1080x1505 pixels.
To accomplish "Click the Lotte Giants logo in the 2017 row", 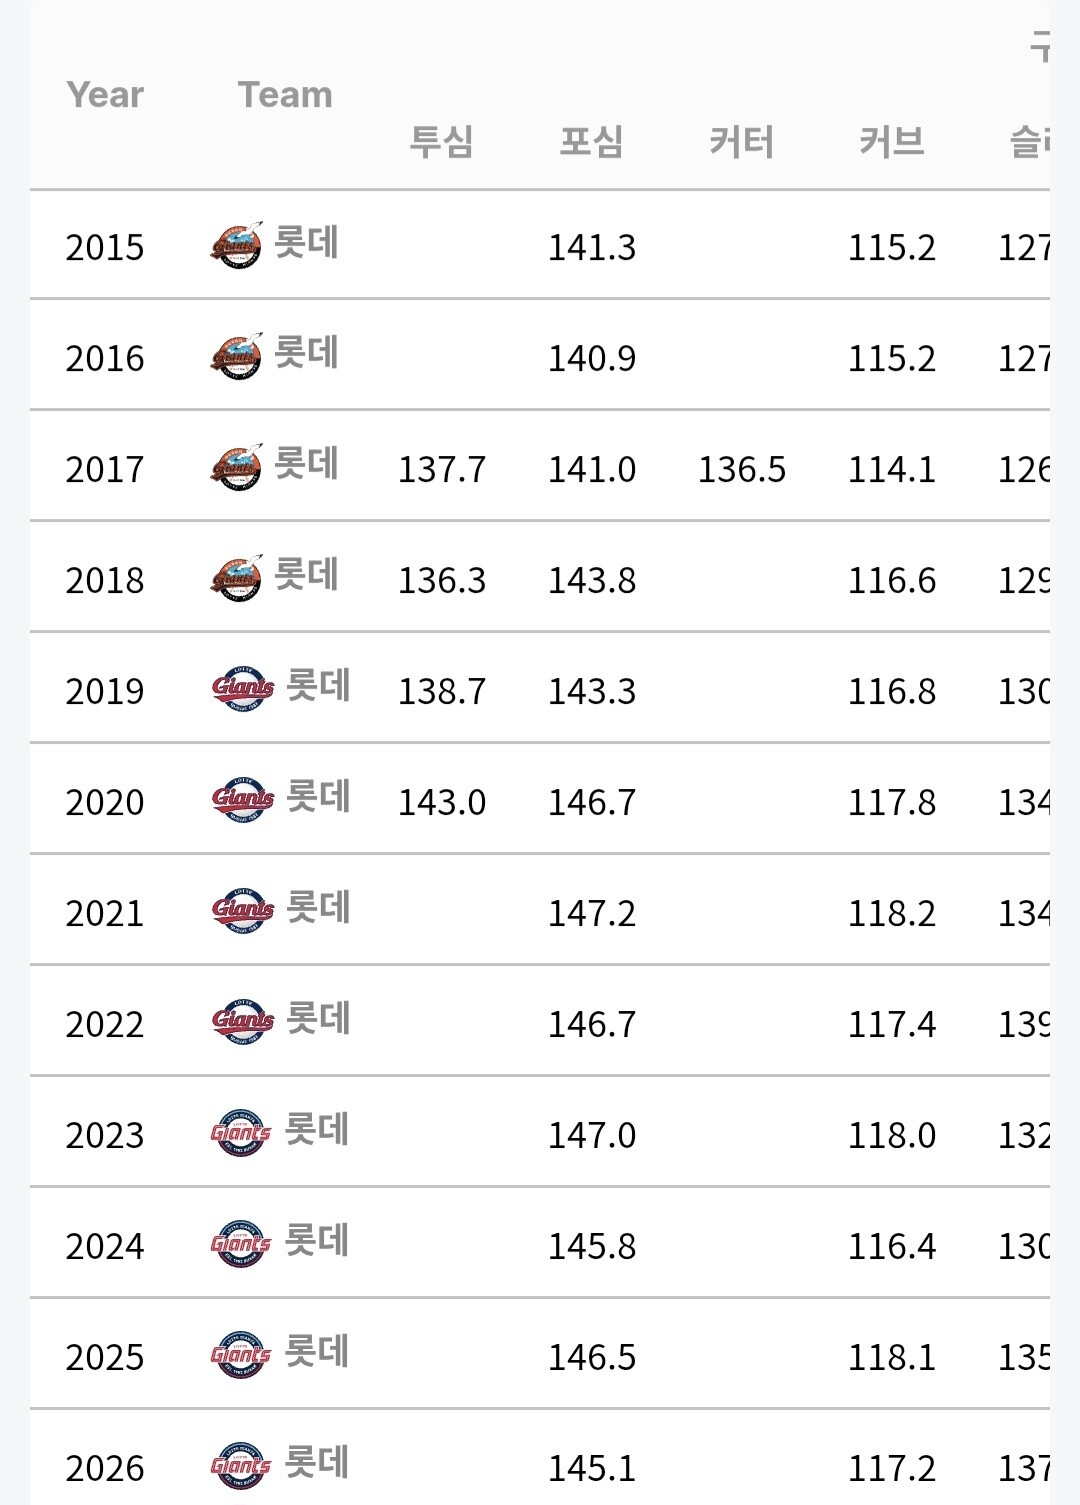I will pyautogui.click(x=236, y=467).
